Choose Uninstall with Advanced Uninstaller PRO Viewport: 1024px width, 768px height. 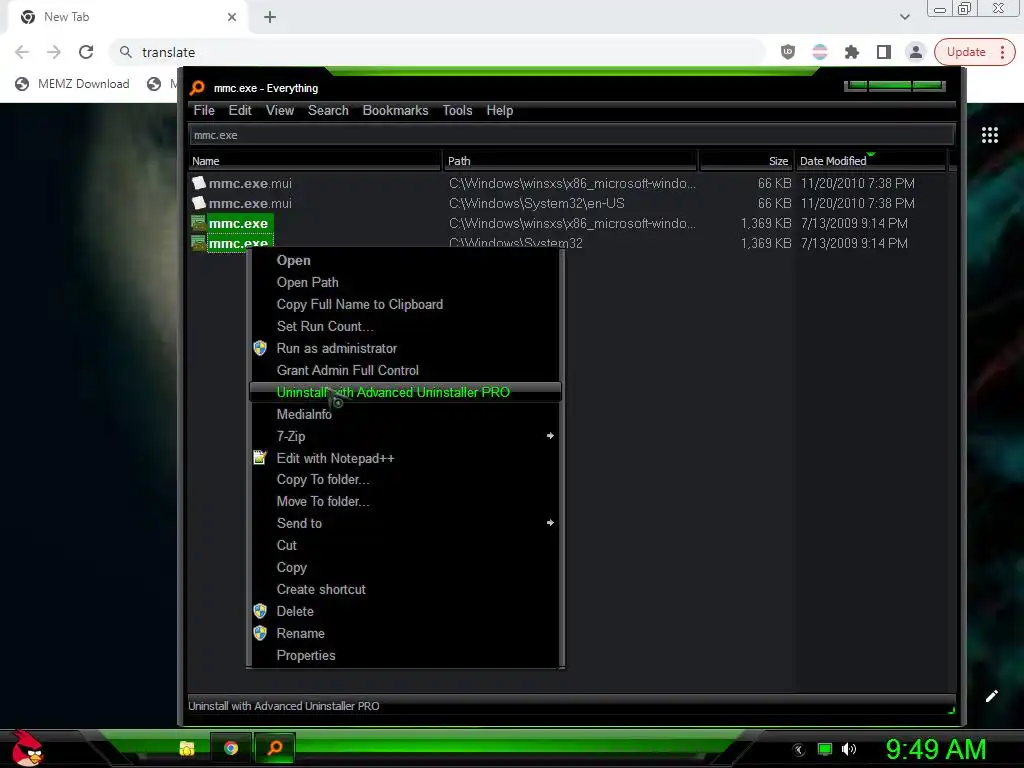405,392
